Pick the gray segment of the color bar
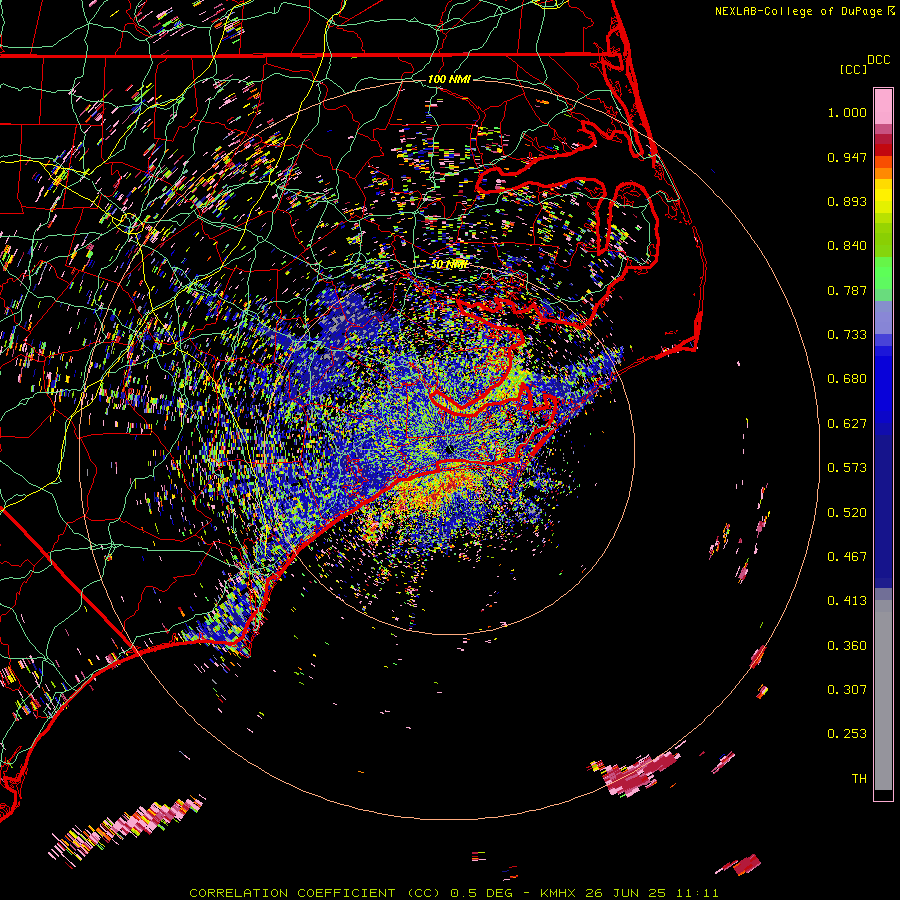Image resolution: width=900 pixels, height=900 pixels. click(883, 695)
